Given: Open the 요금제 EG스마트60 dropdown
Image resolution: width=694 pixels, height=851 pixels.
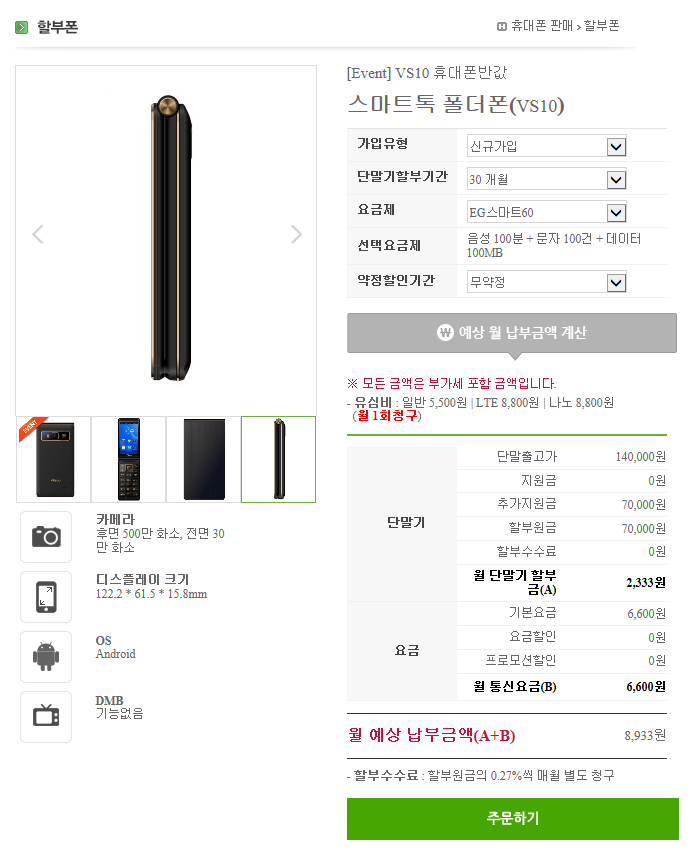Looking at the screenshot, I should click(x=546, y=212).
